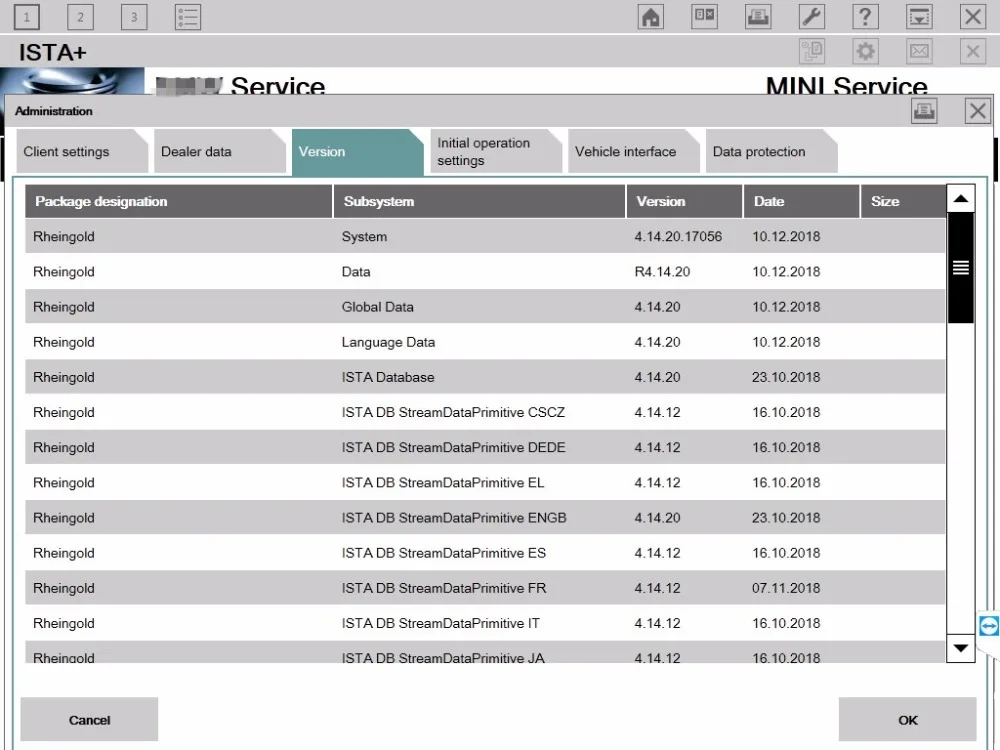The height and width of the screenshot is (750, 1000).
Task: Open the Dealer data tab
Action: pos(219,151)
